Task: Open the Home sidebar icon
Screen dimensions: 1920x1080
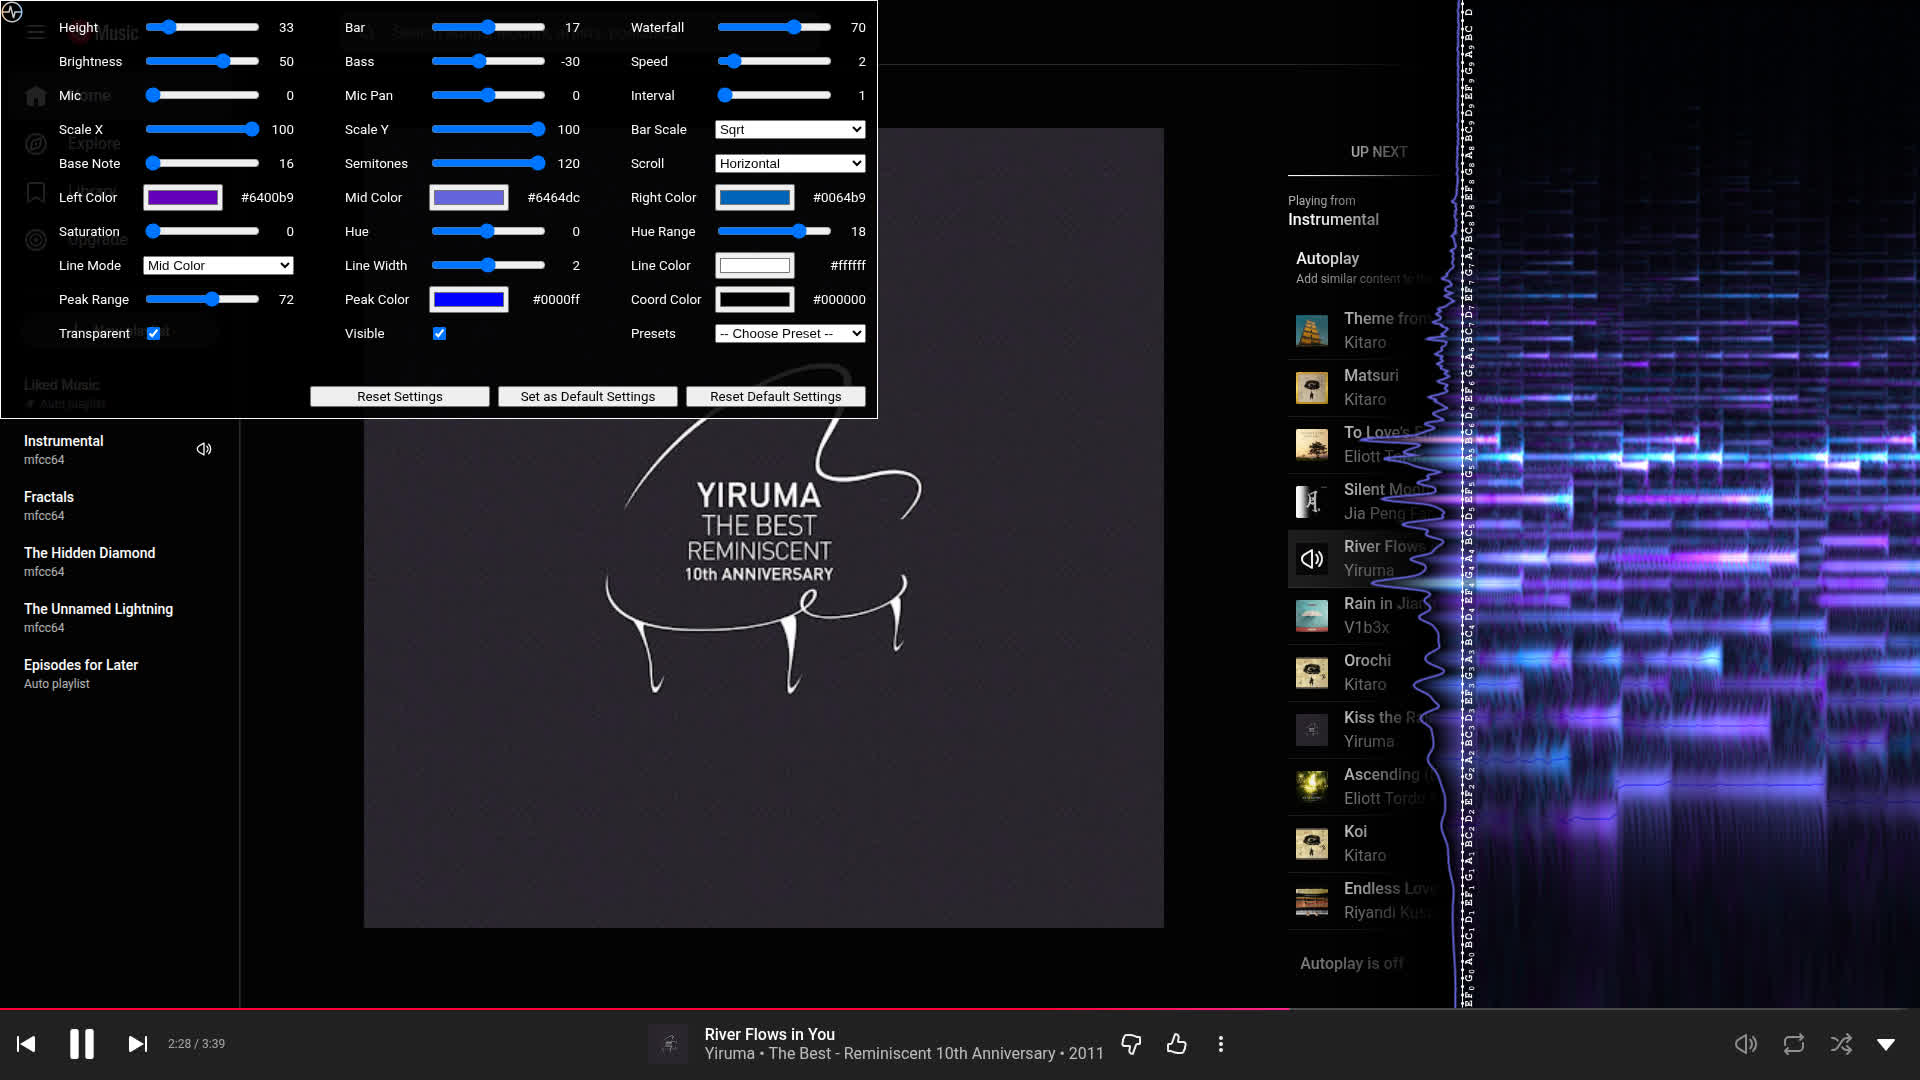Action: pos(36,96)
